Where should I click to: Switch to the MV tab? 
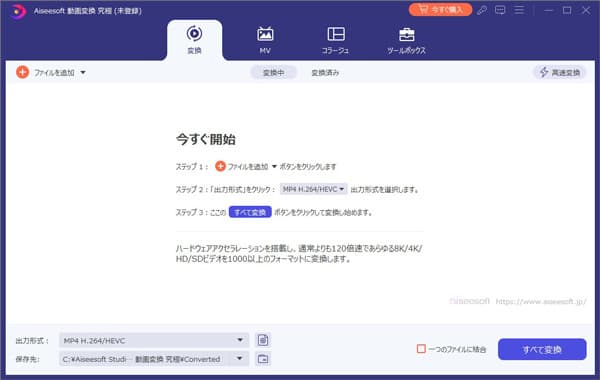click(265, 40)
